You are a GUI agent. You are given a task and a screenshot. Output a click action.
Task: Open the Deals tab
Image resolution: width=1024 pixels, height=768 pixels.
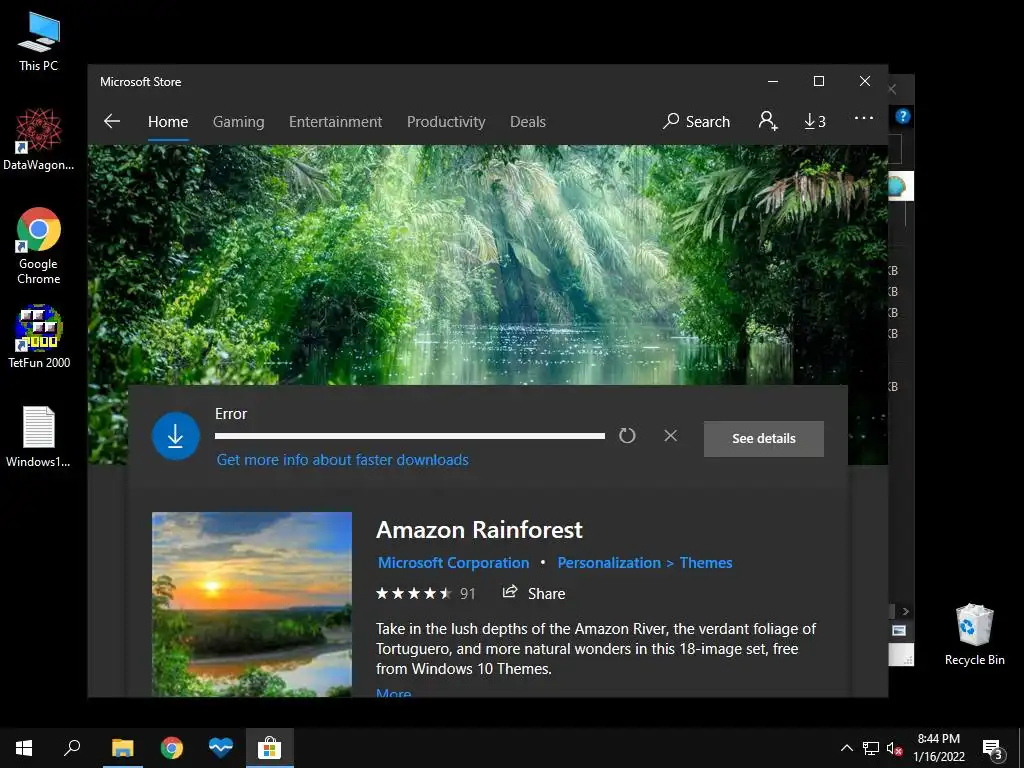tap(528, 121)
